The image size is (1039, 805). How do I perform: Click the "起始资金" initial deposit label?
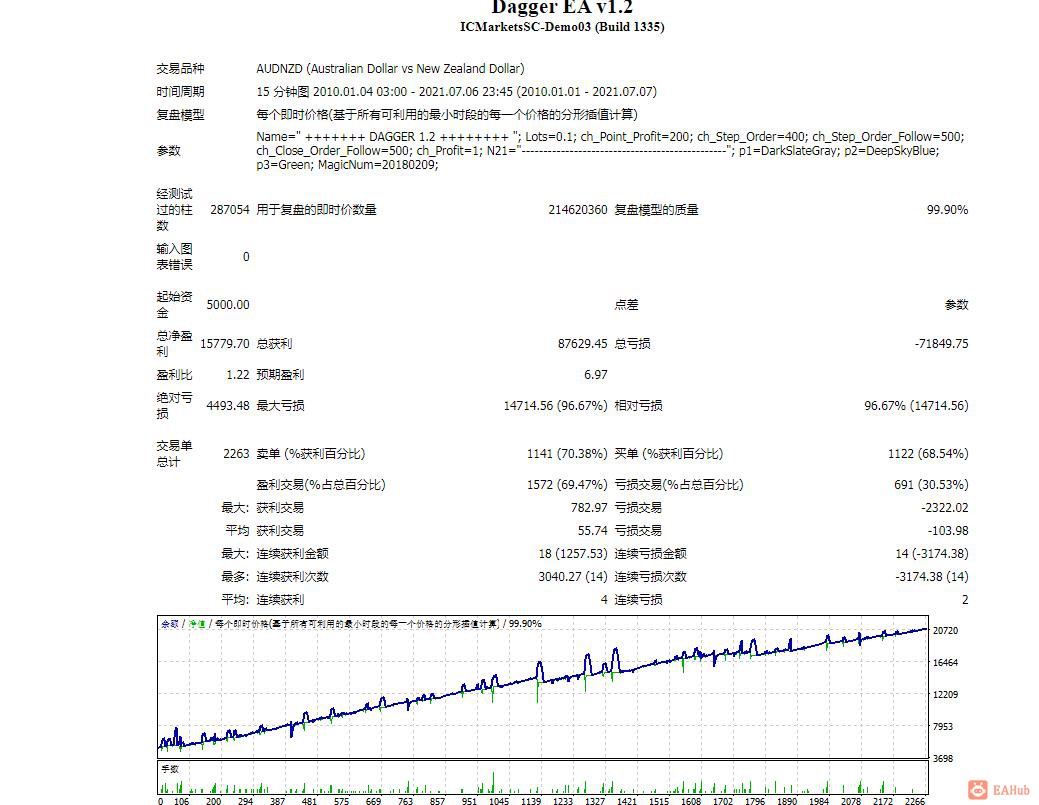(174, 304)
